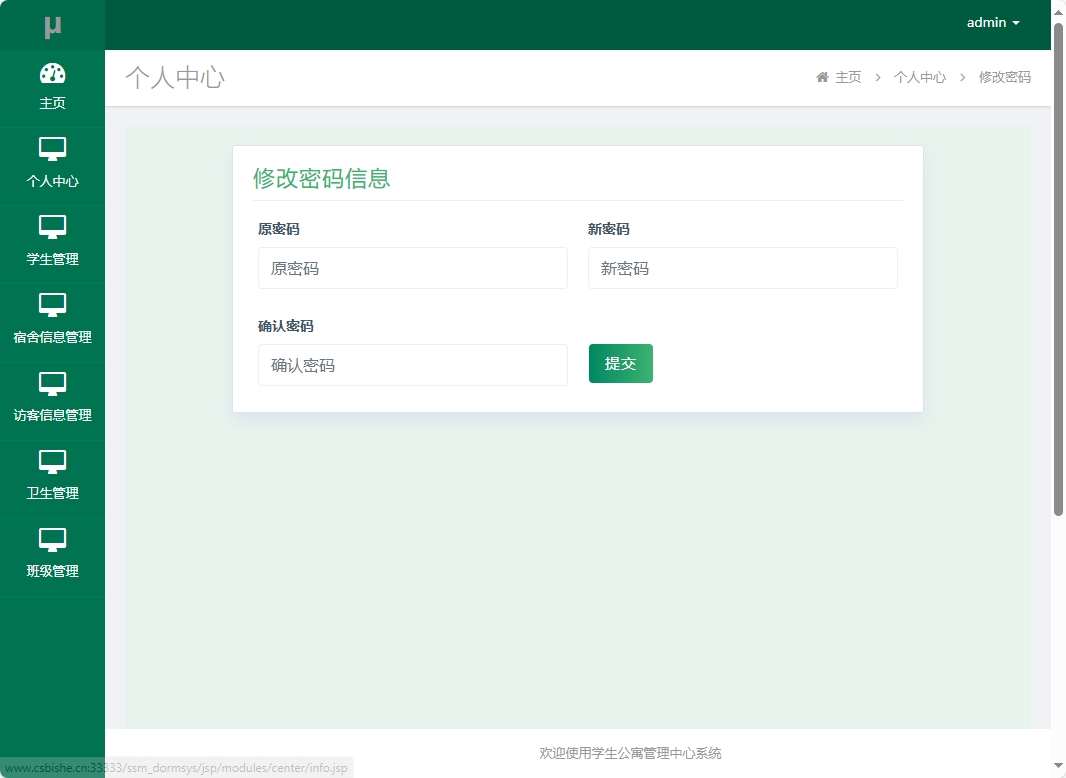
Task: Open the admin account dropdown
Action: [x=987, y=22]
